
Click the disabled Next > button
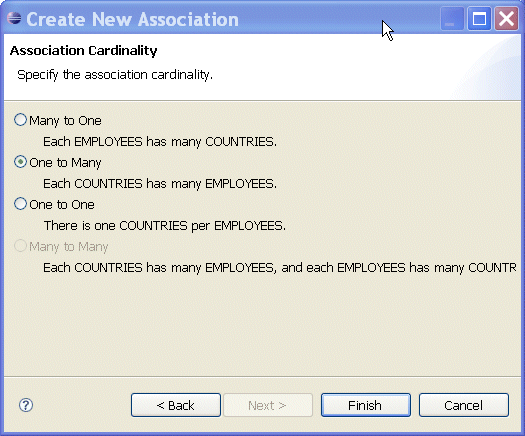click(x=268, y=405)
